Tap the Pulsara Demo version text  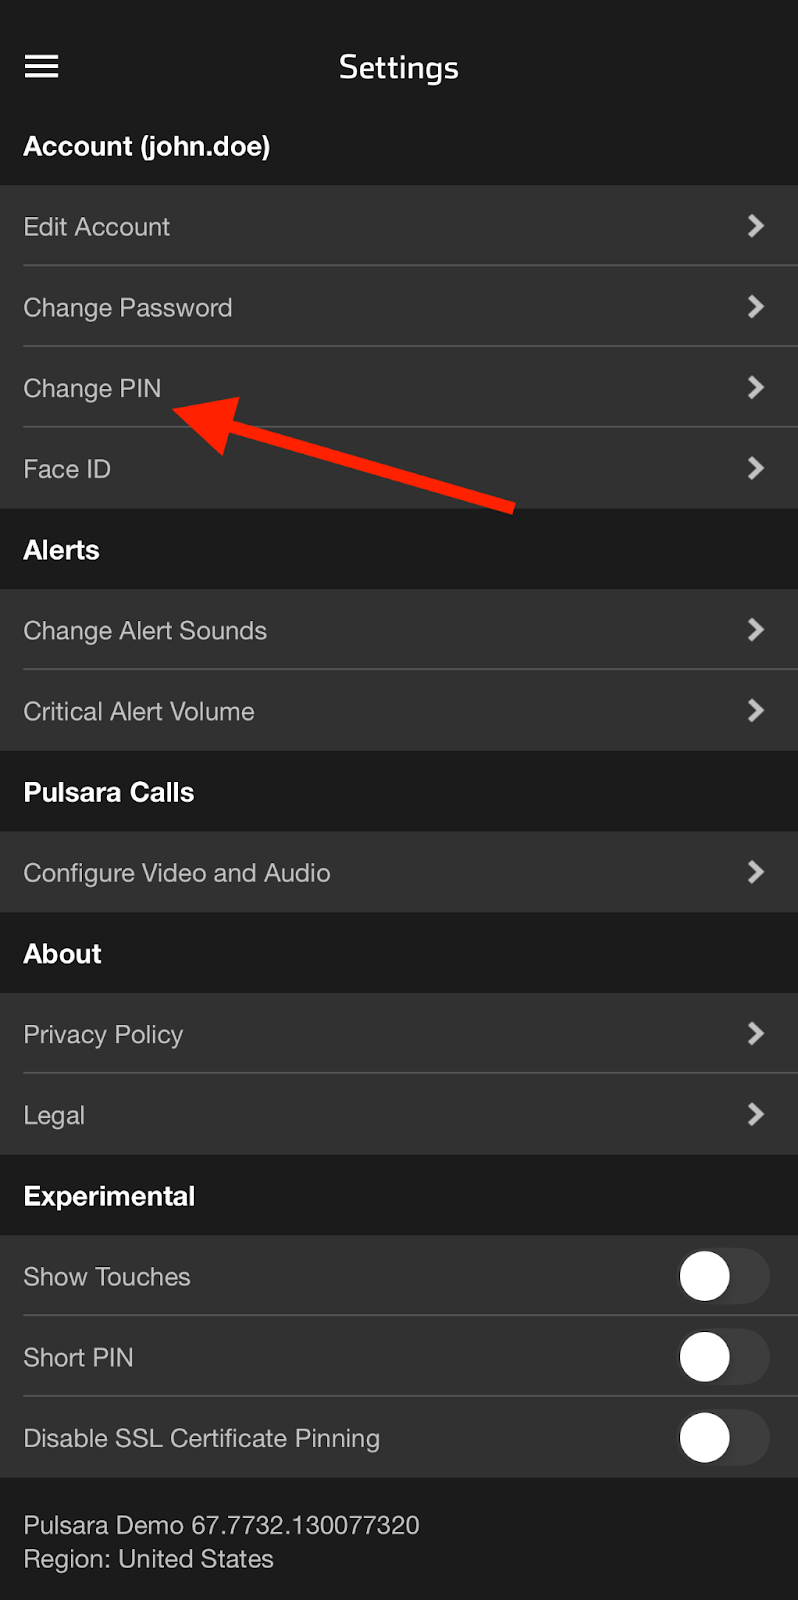tap(221, 1525)
